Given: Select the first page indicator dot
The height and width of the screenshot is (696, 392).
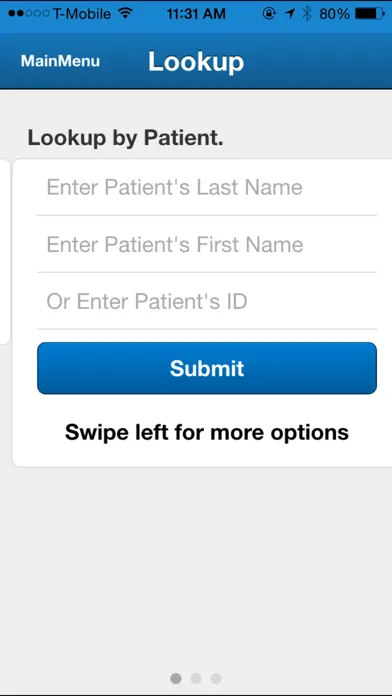Looking at the screenshot, I should tap(176, 678).
